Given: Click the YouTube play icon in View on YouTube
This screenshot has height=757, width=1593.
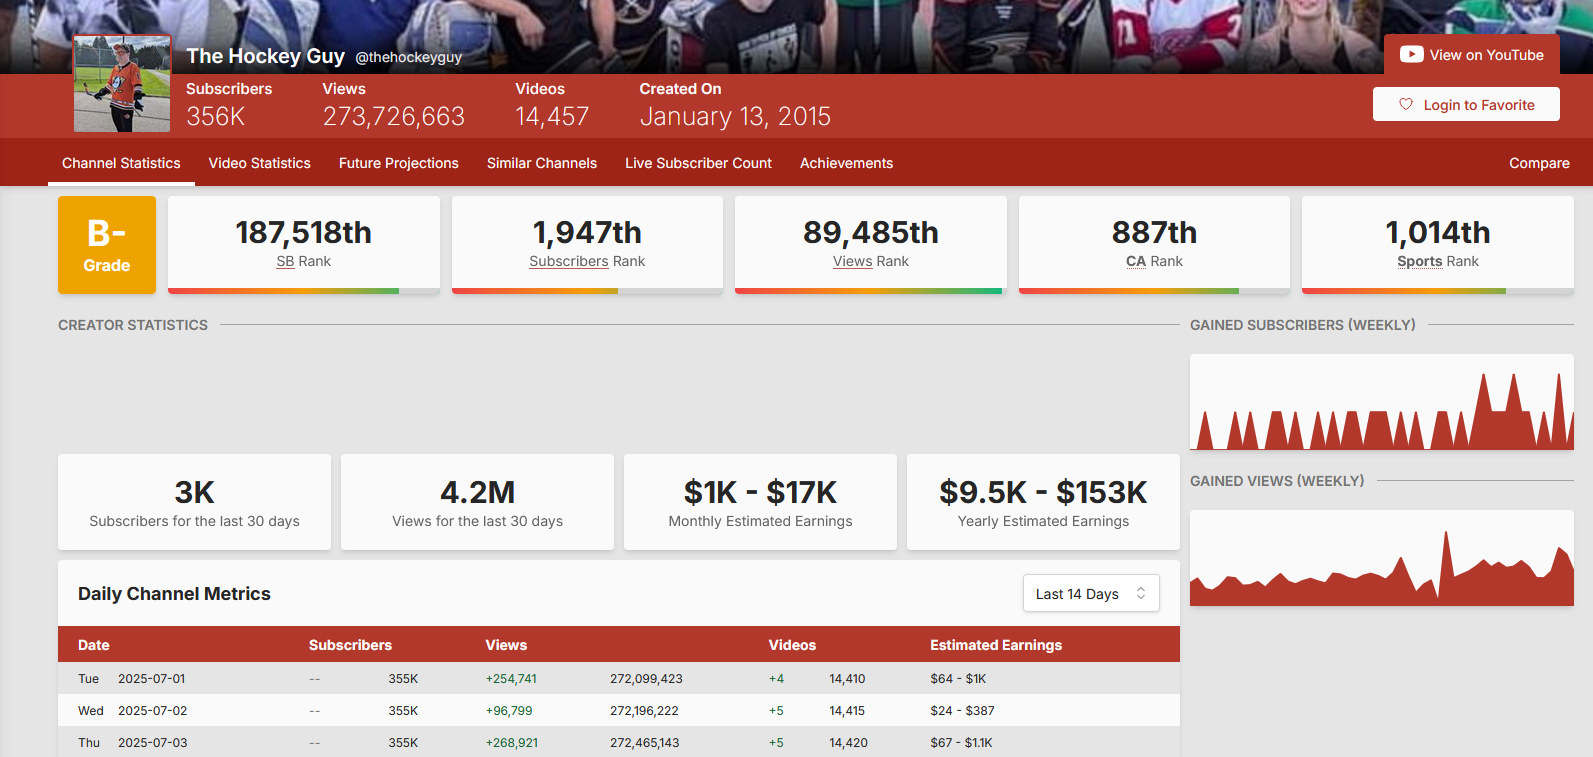Looking at the screenshot, I should pyautogui.click(x=1411, y=55).
